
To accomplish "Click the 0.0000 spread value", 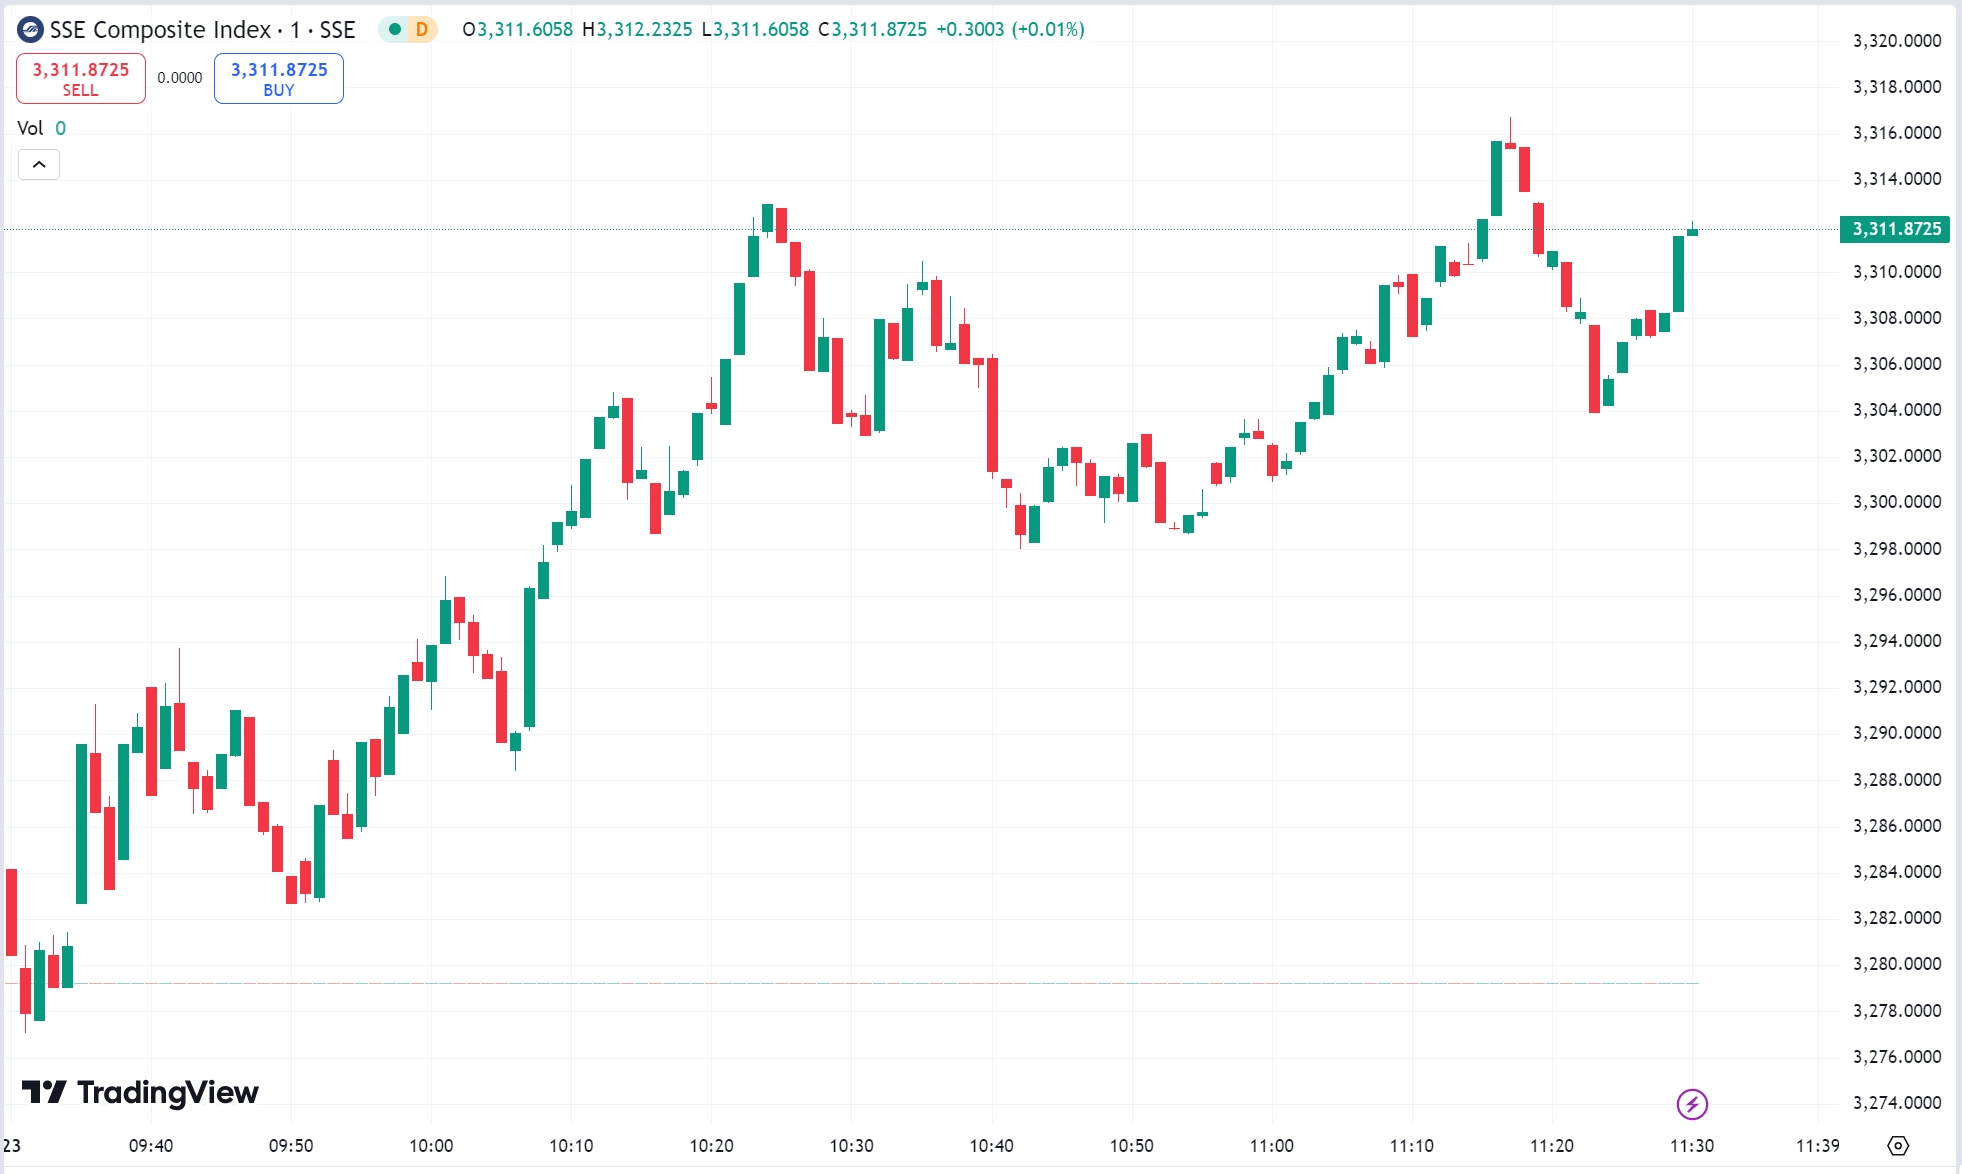I will point(179,77).
